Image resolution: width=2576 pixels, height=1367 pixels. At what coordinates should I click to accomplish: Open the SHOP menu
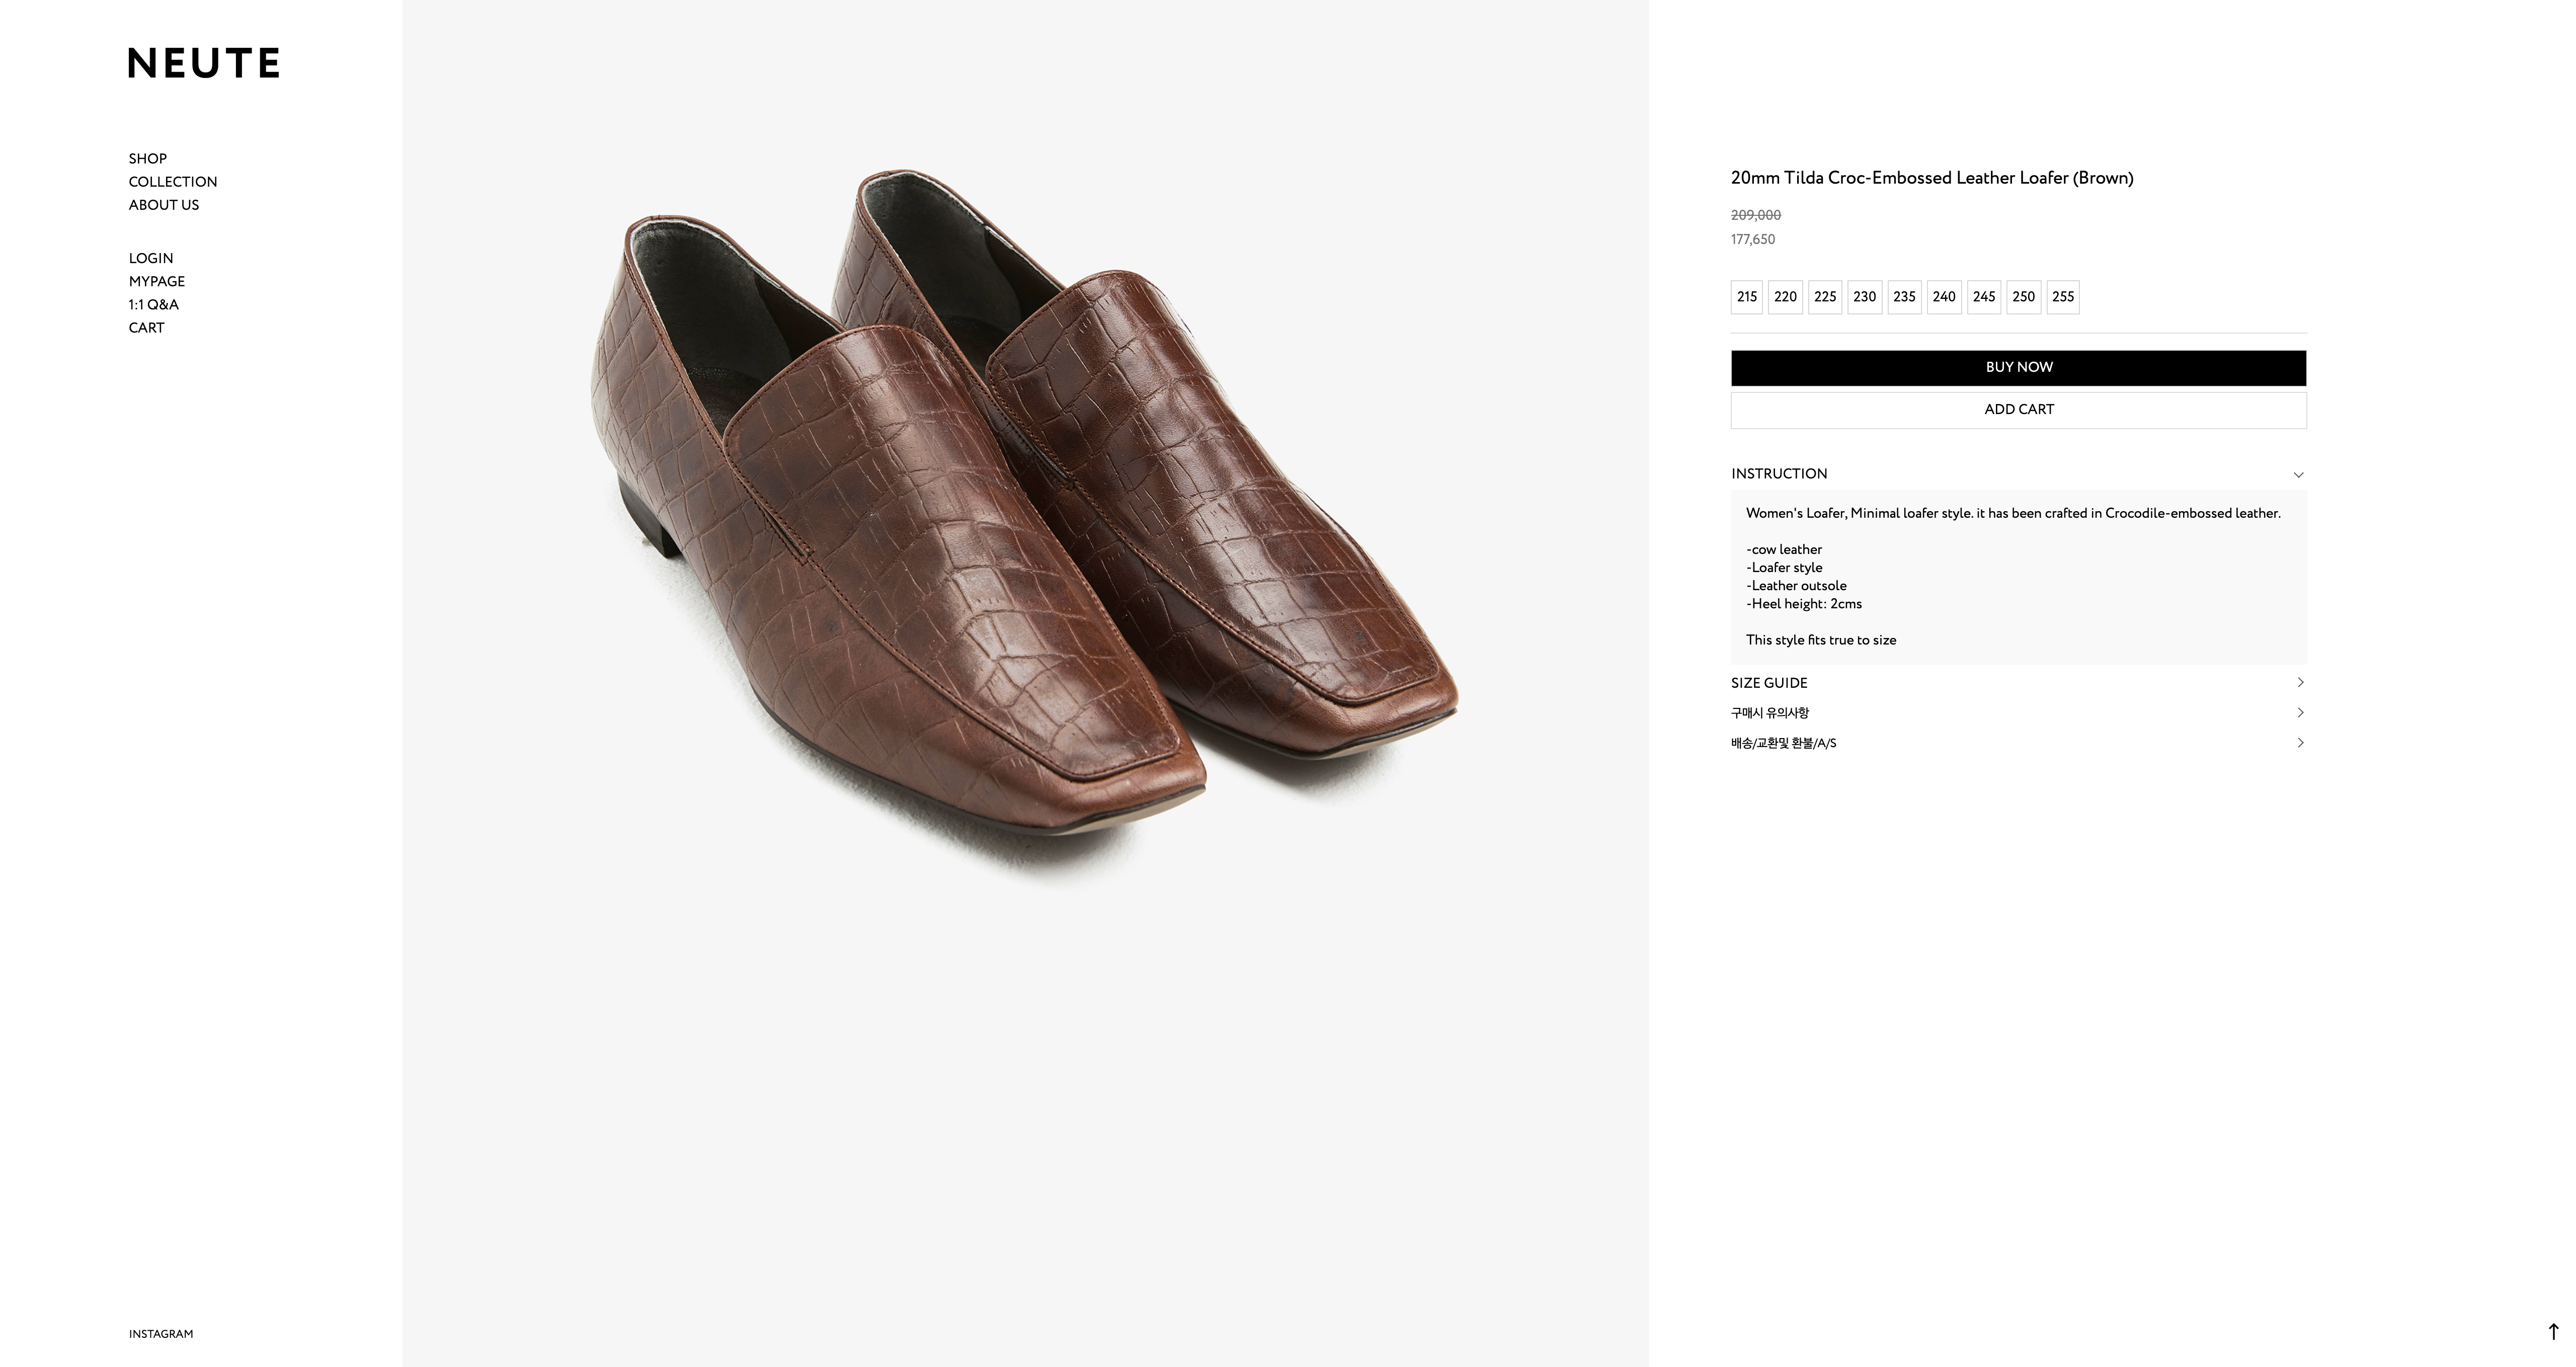(148, 159)
